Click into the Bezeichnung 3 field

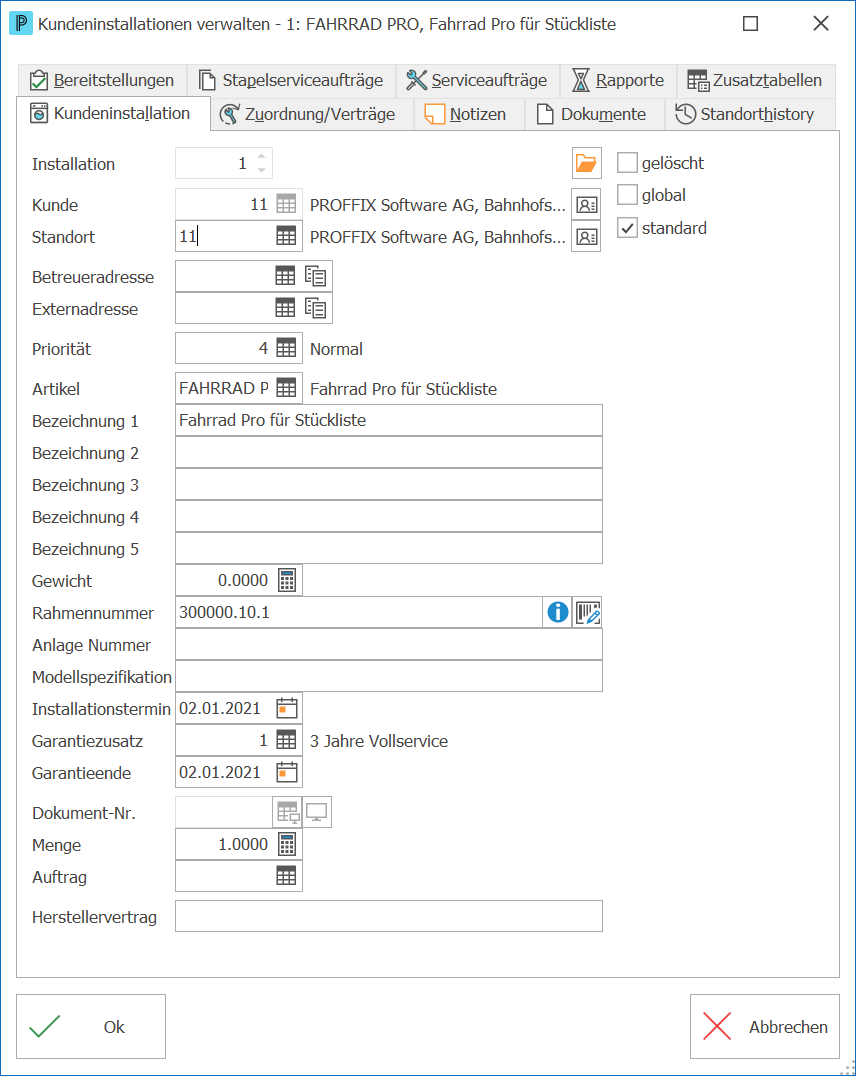point(389,484)
